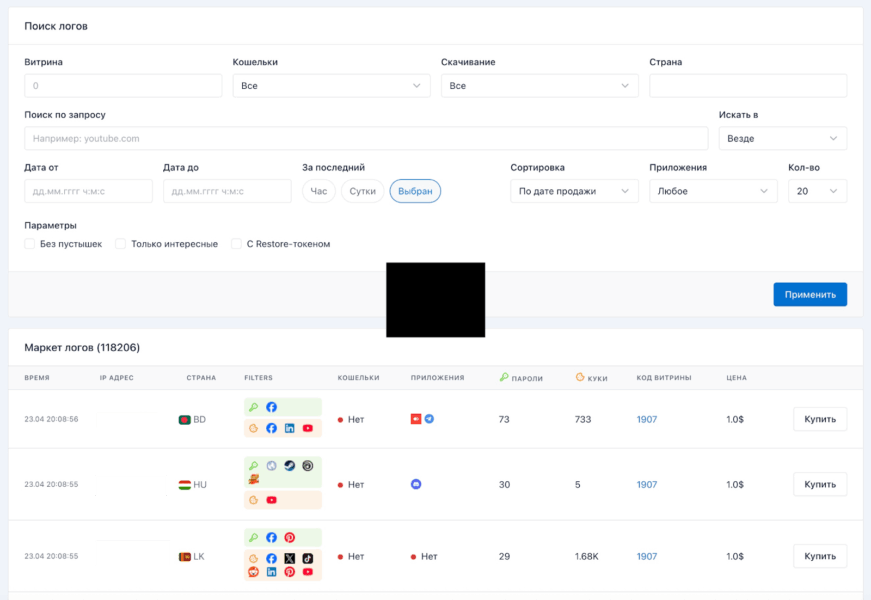This screenshot has width=871, height=600.
Task: Click the LinkedIn icon in the BD row
Action: (289, 428)
